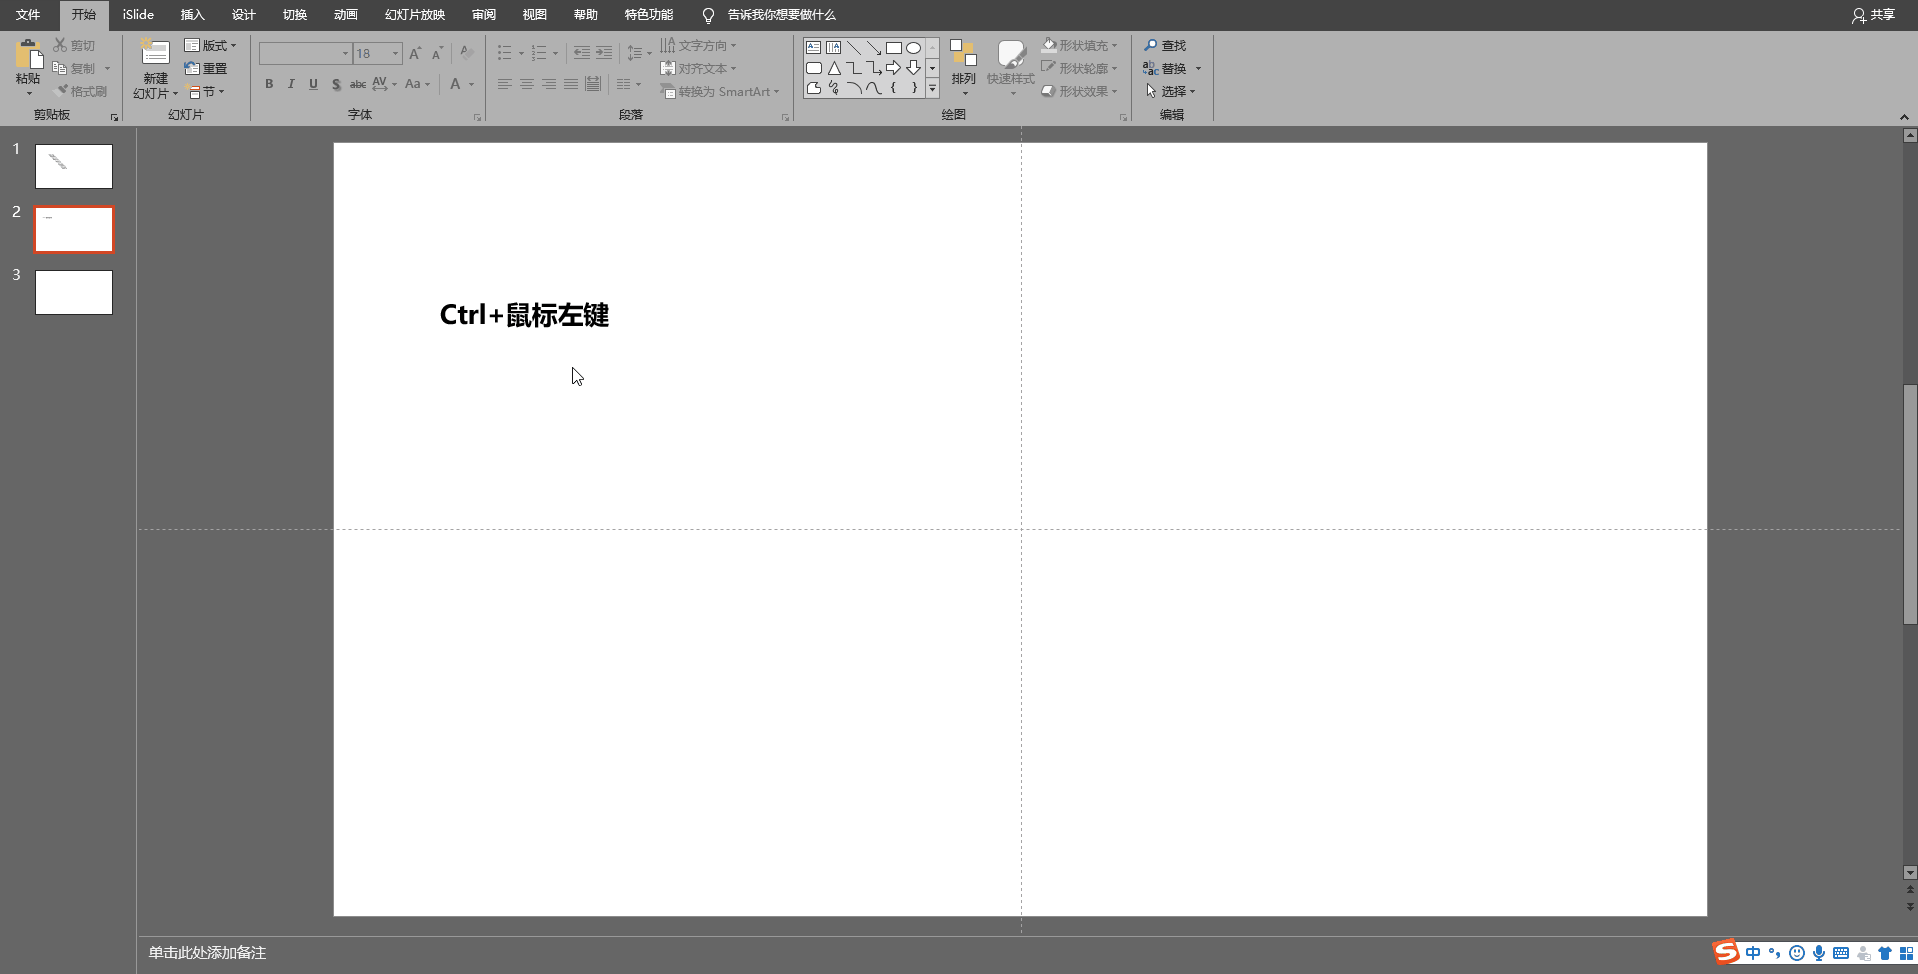Open the Arrange (排列) tool
1918x974 pixels.
click(x=963, y=62)
